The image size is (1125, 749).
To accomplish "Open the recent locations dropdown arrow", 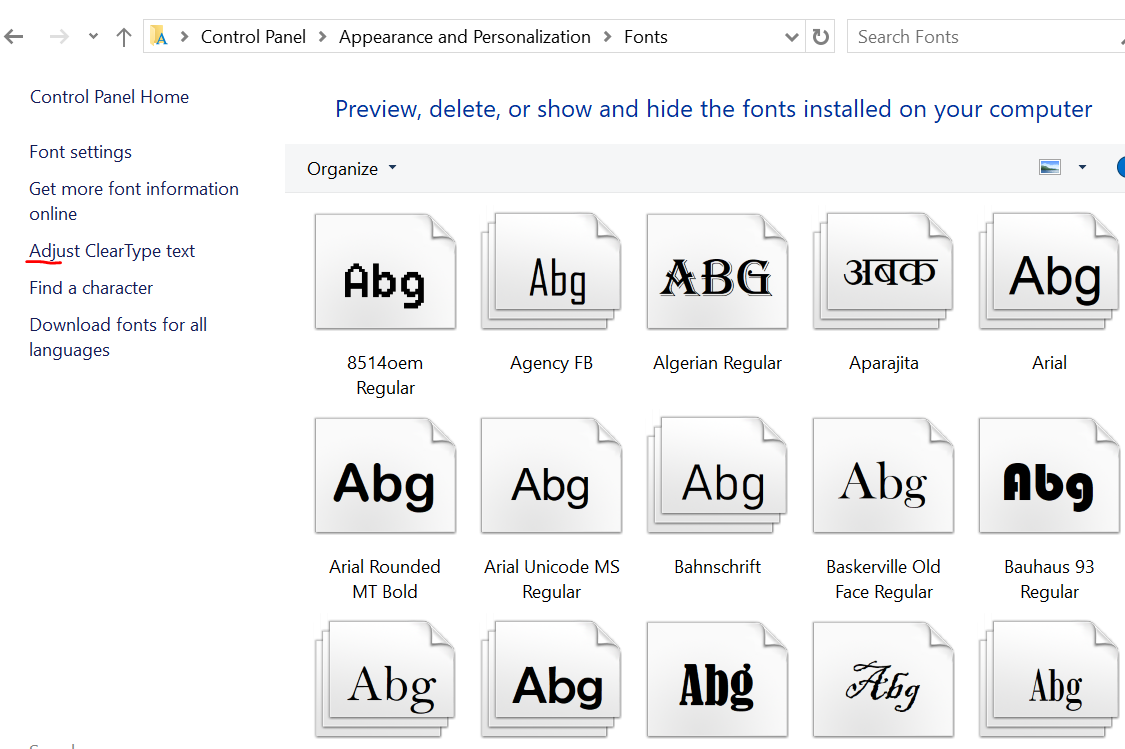I will click(x=93, y=37).
